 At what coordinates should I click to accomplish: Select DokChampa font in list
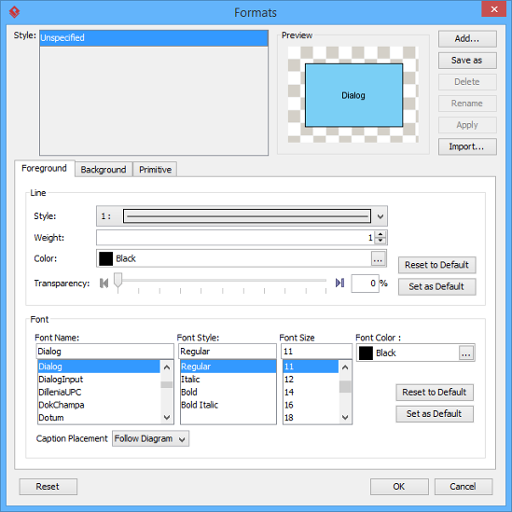pyautogui.click(x=99, y=405)
